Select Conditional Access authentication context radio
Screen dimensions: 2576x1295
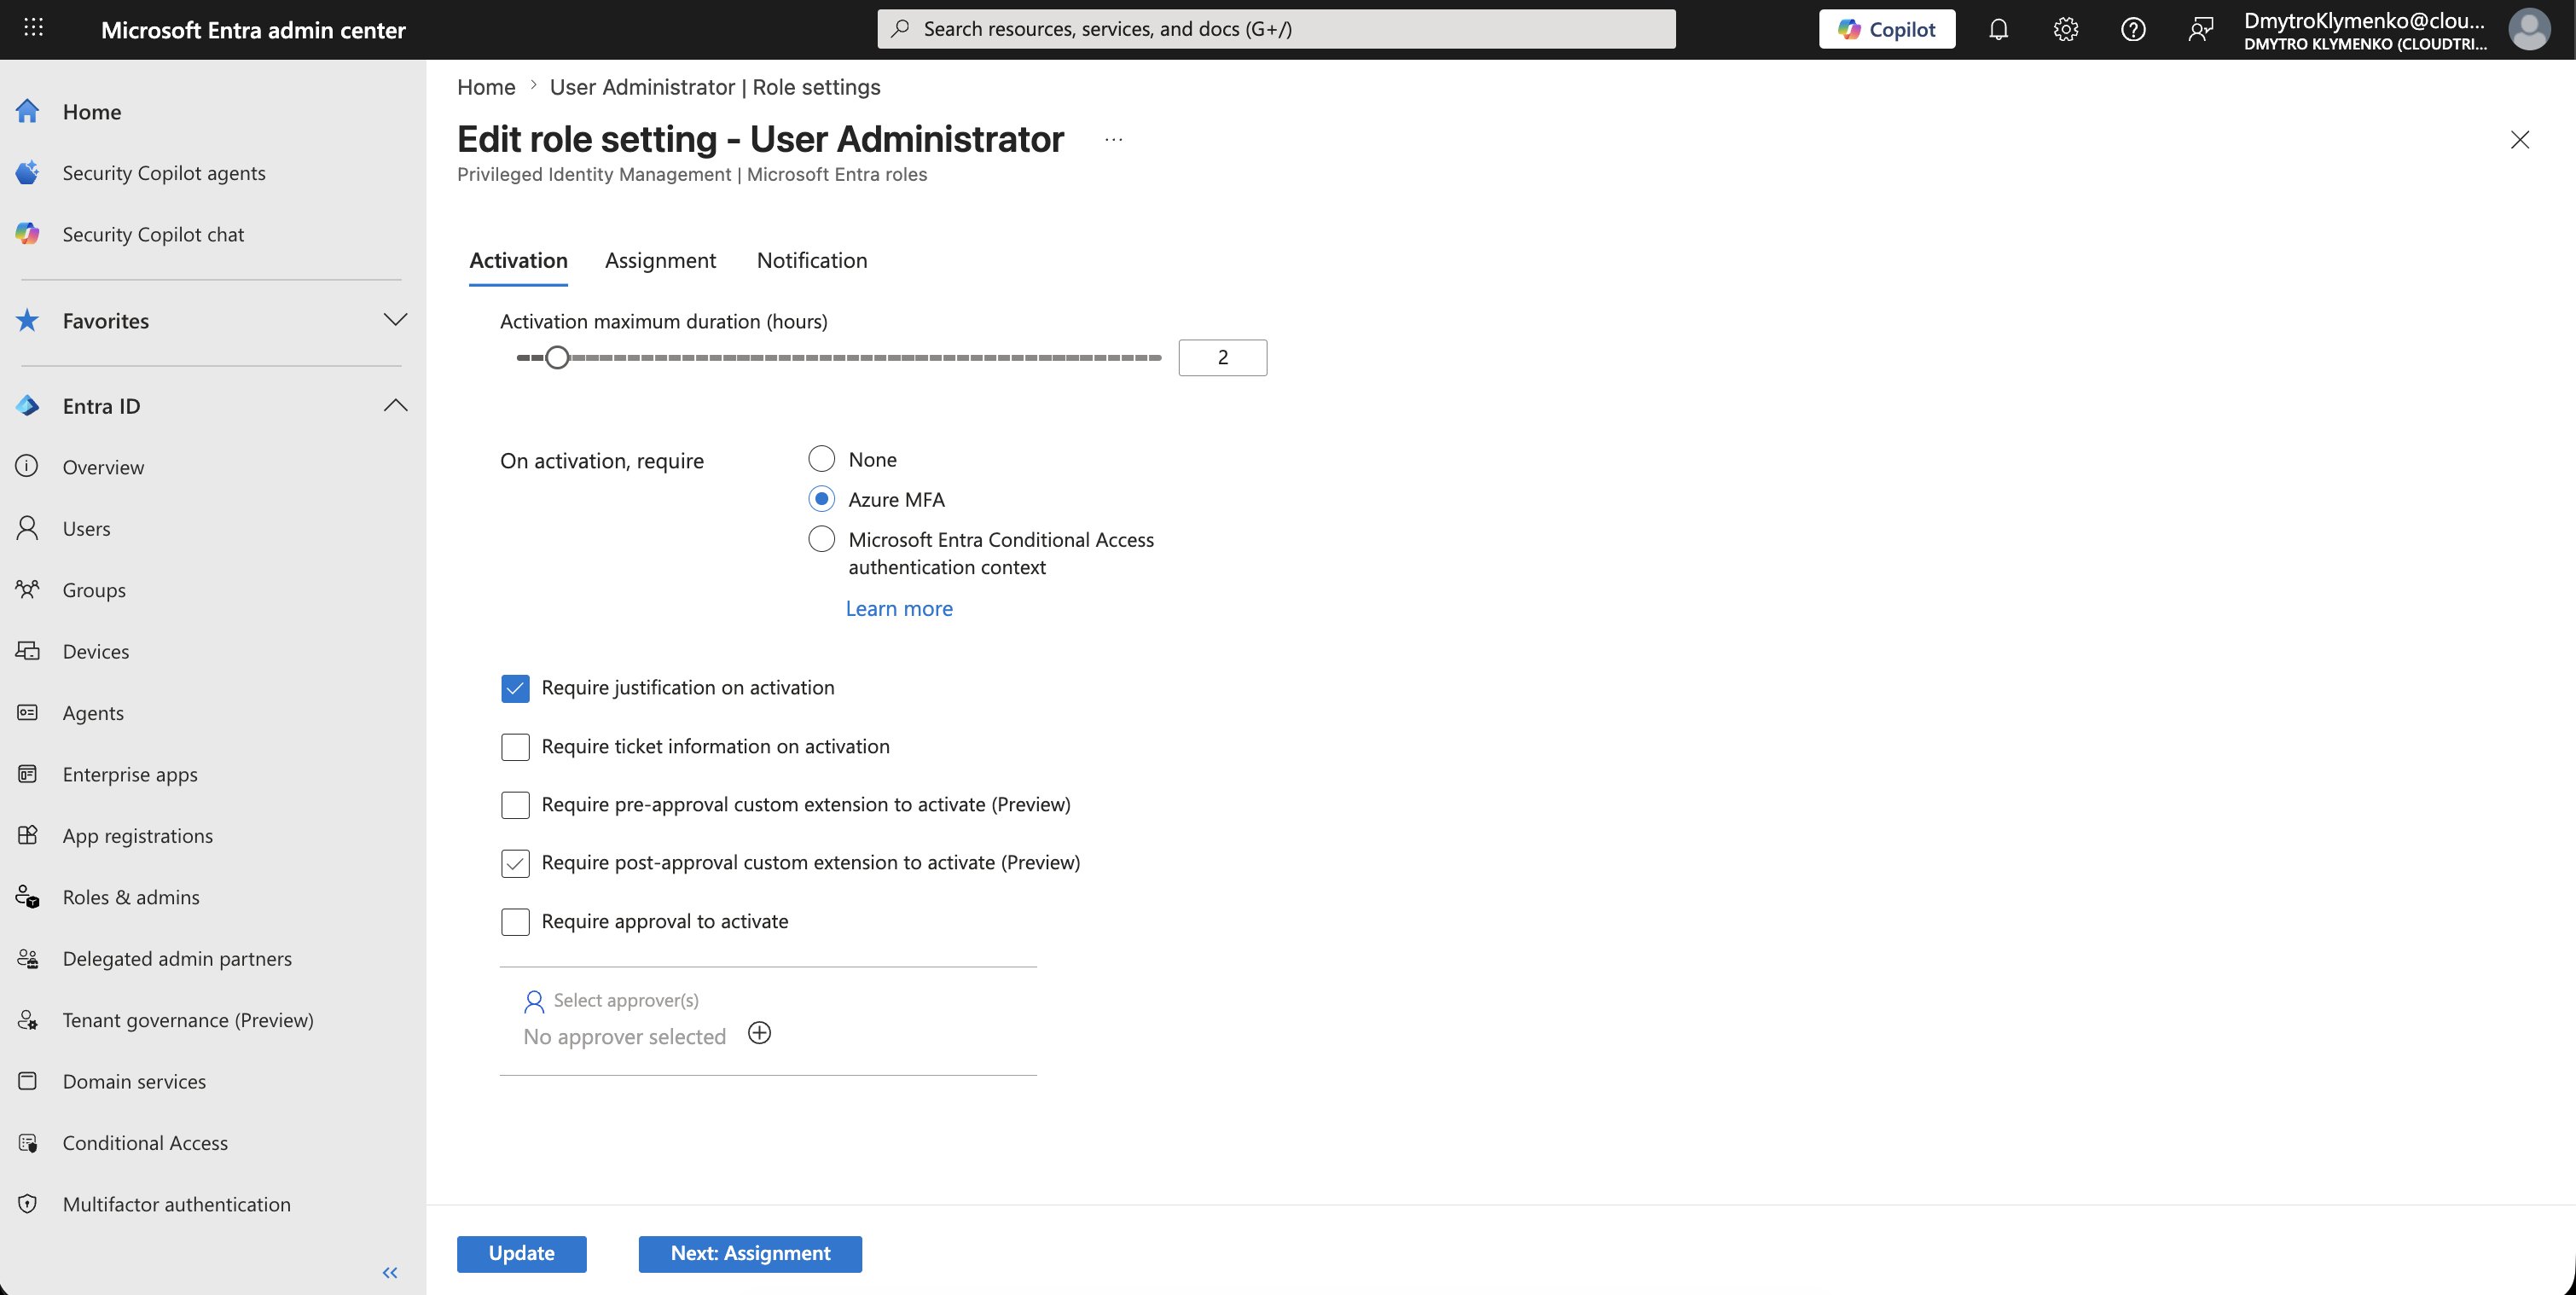click(821, 539)
